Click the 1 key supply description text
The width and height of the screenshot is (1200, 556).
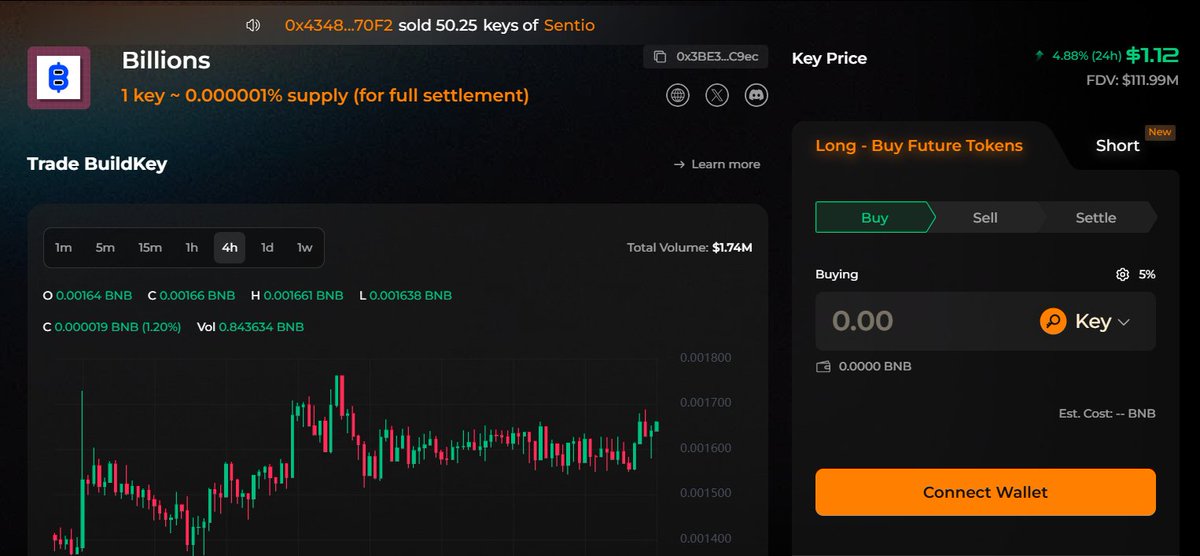click(325, 96)
